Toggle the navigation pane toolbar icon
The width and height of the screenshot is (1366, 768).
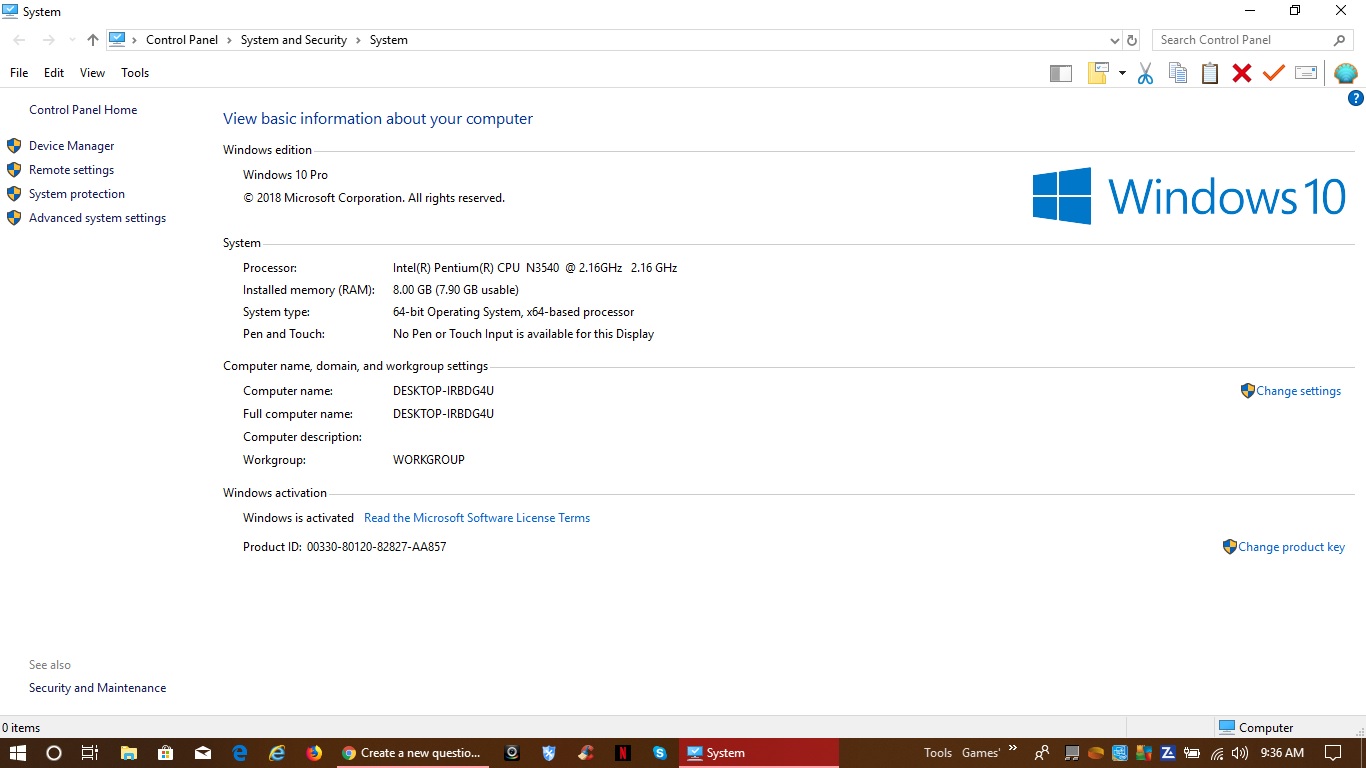point(1061,73)
